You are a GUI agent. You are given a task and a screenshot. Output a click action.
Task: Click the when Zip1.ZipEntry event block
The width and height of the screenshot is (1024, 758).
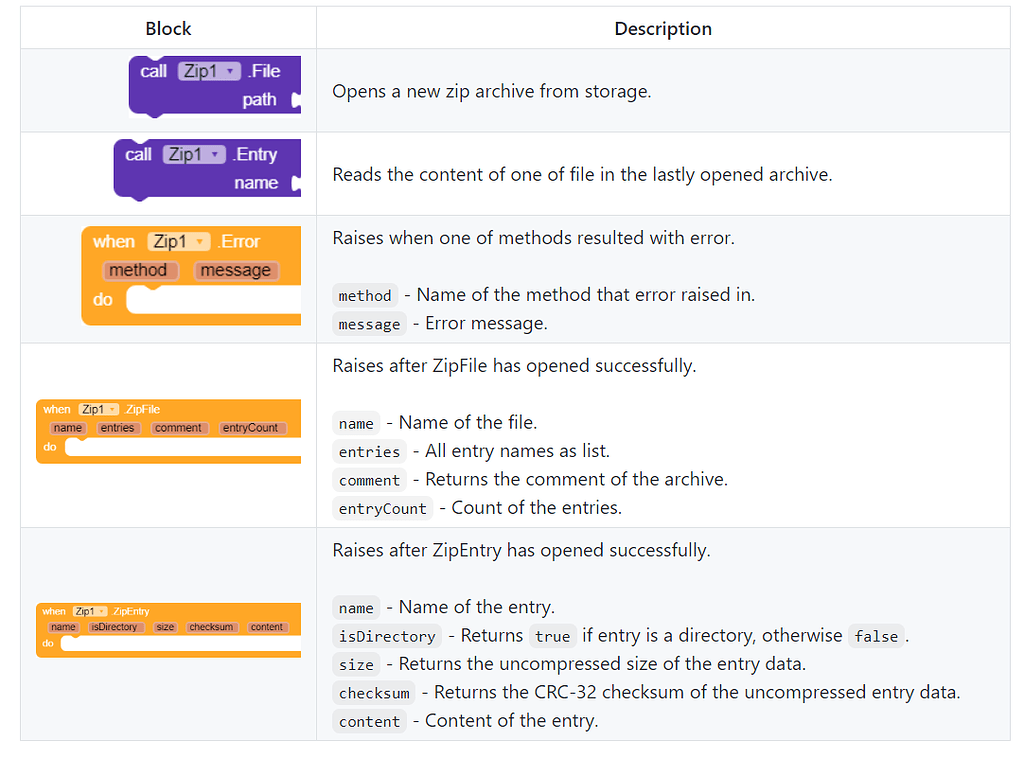pyautogui.click(x=168, y=626)
